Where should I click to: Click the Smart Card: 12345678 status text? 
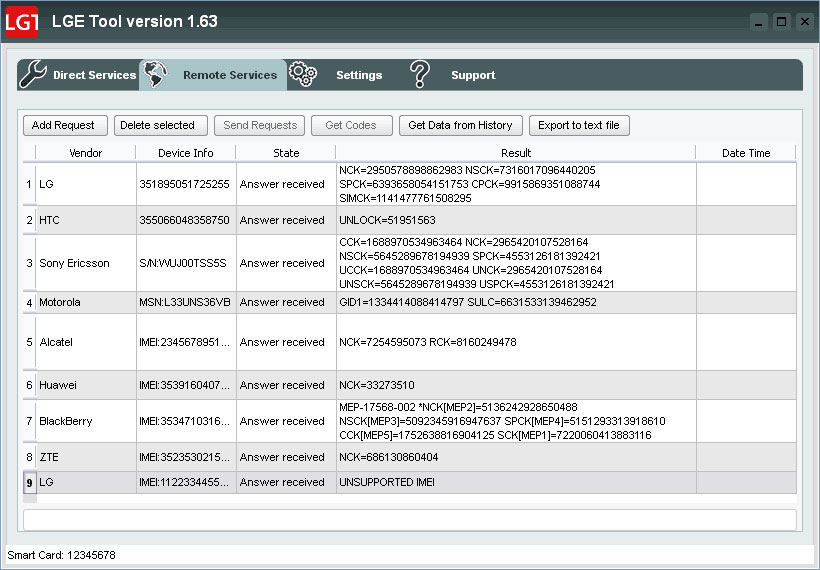point(61,555)
